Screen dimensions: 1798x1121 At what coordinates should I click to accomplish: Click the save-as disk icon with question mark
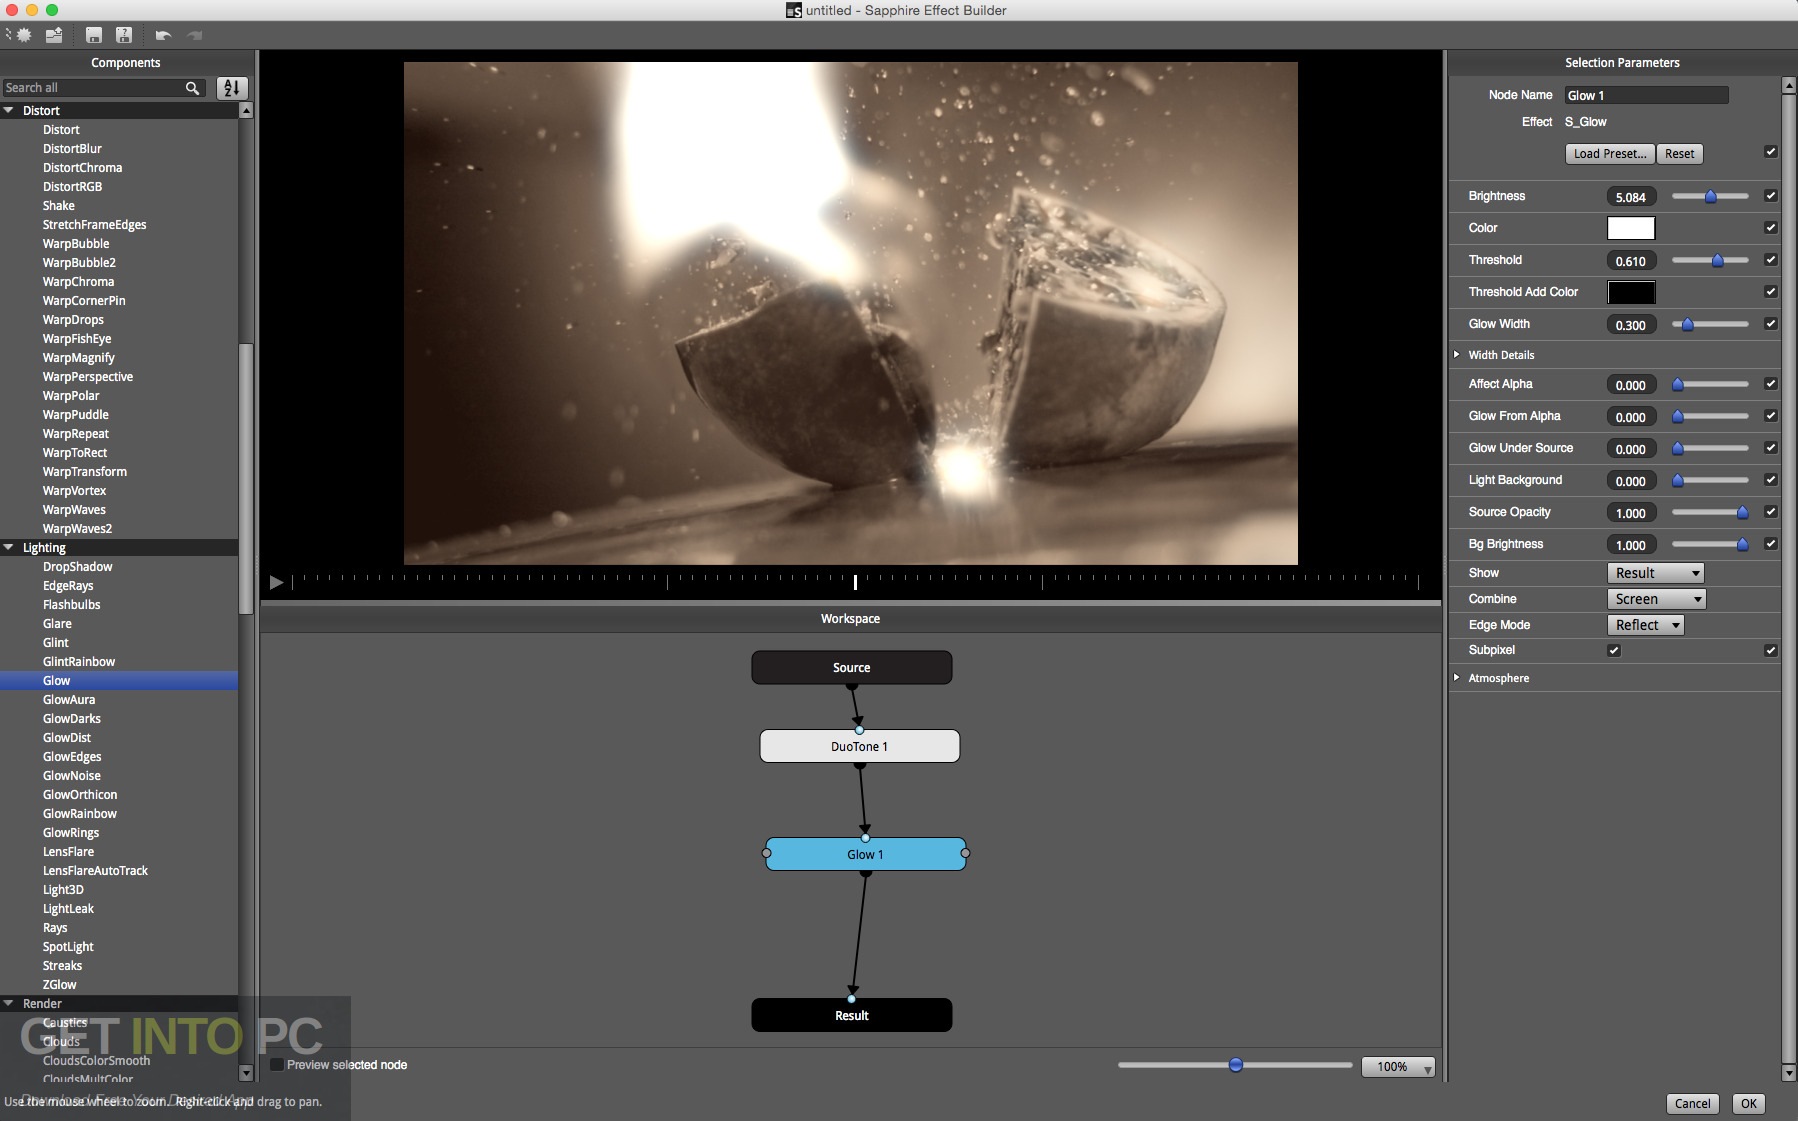pos(124,35)
